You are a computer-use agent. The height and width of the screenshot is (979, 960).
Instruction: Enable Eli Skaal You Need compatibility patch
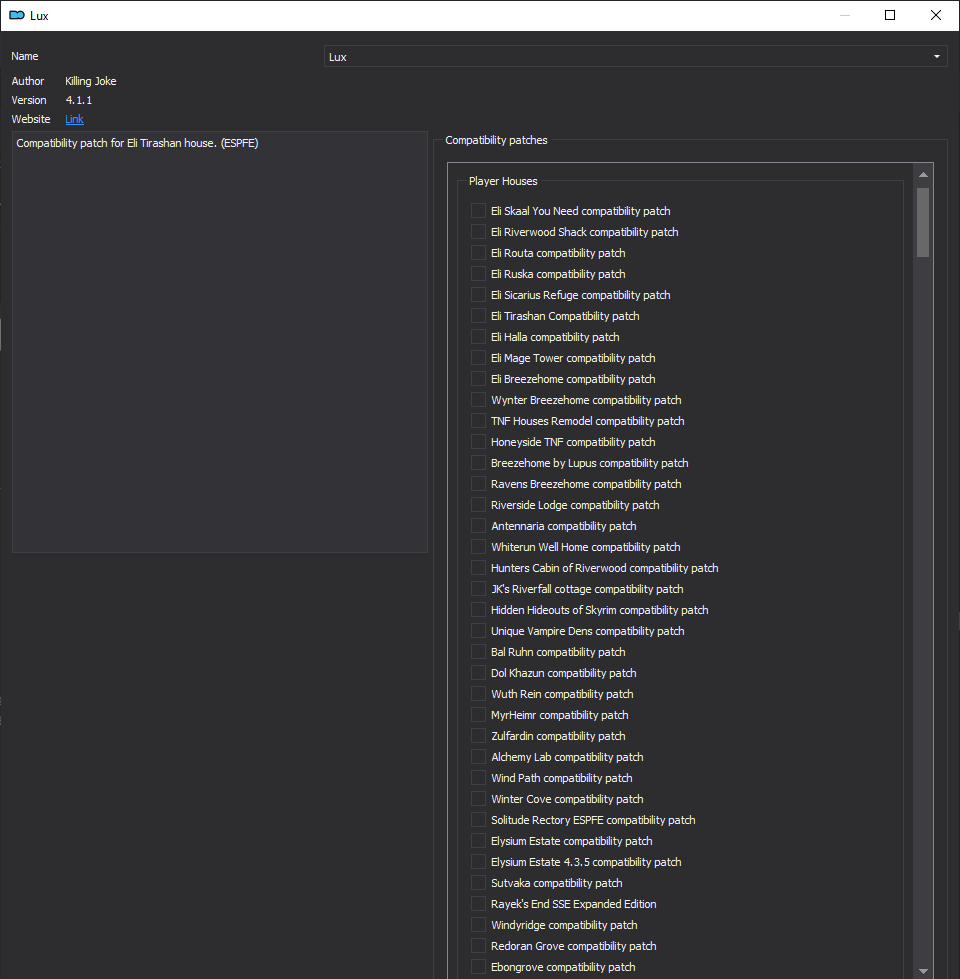[478, 211]
